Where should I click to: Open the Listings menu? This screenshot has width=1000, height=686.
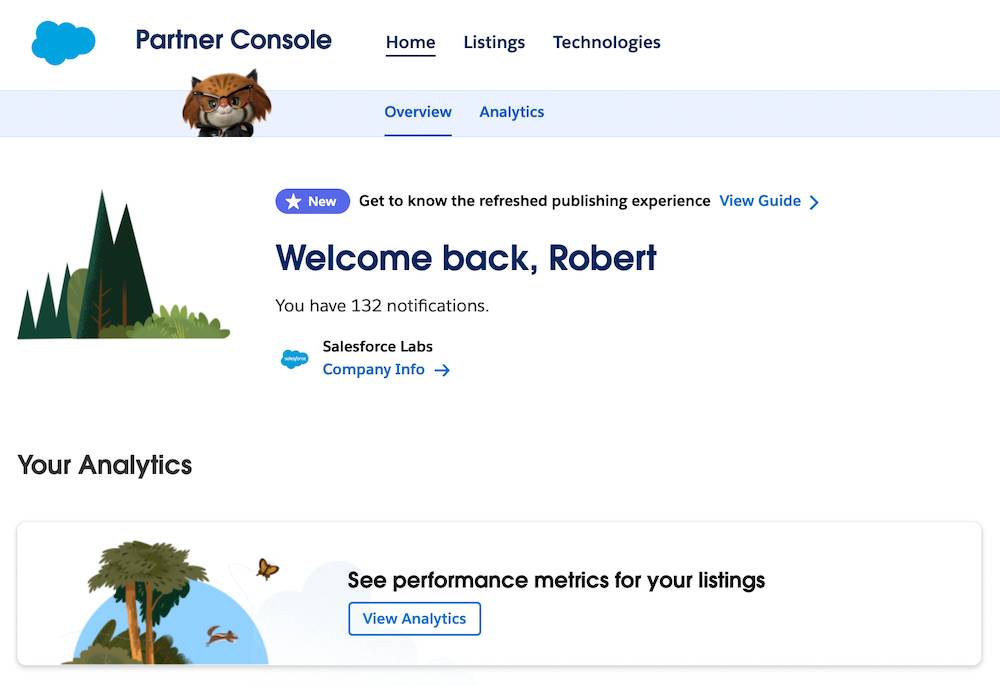click(x=494, y=42)
